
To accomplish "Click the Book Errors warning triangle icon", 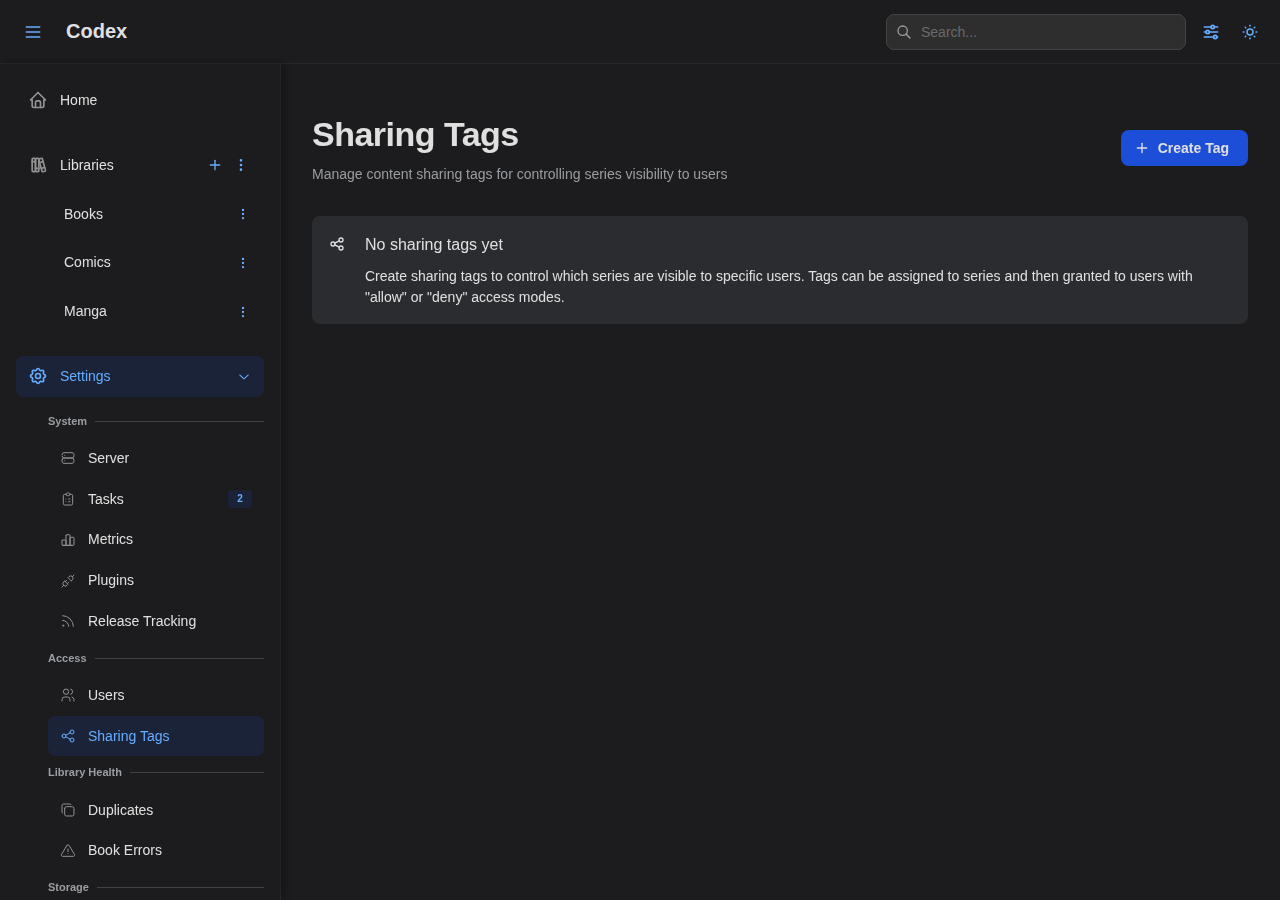I will pyautogui.click(x=68, y=851).
